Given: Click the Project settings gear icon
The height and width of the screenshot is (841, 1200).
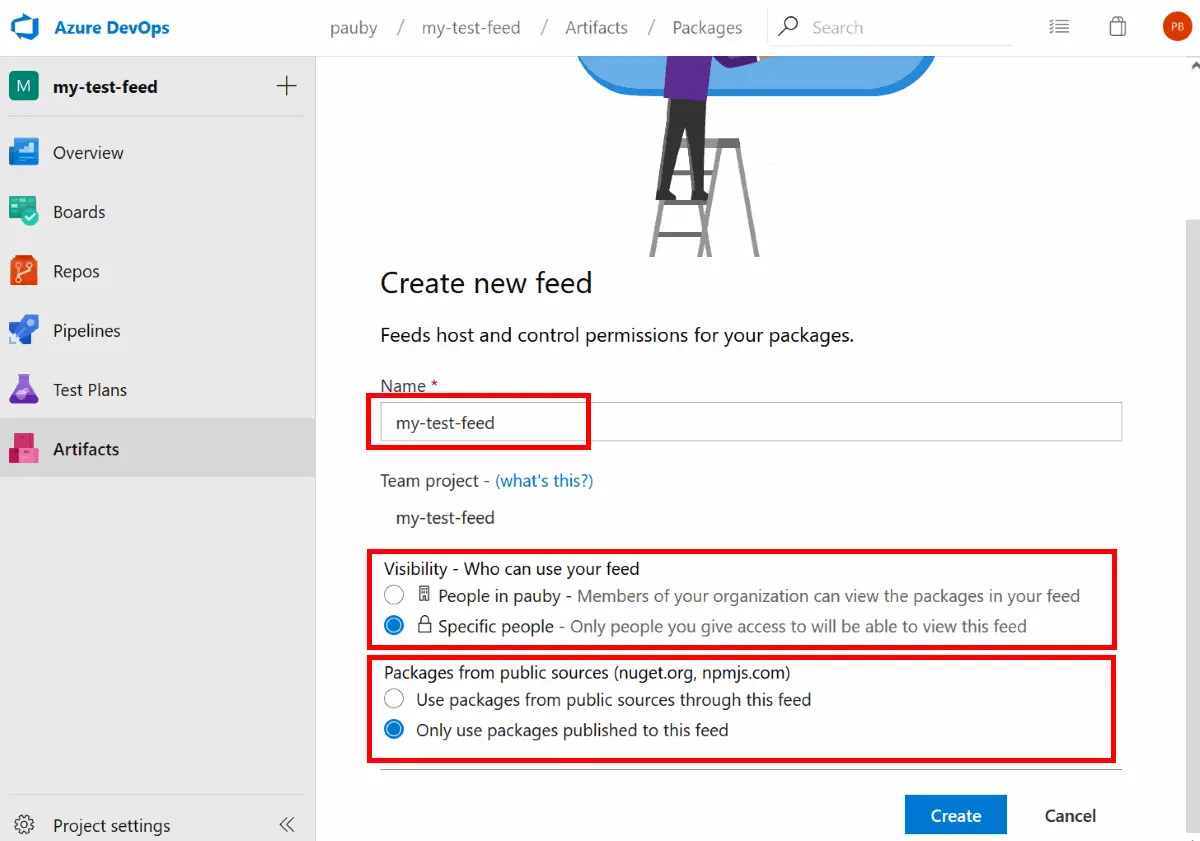Looking at the screenshot, I should [24, 825].
